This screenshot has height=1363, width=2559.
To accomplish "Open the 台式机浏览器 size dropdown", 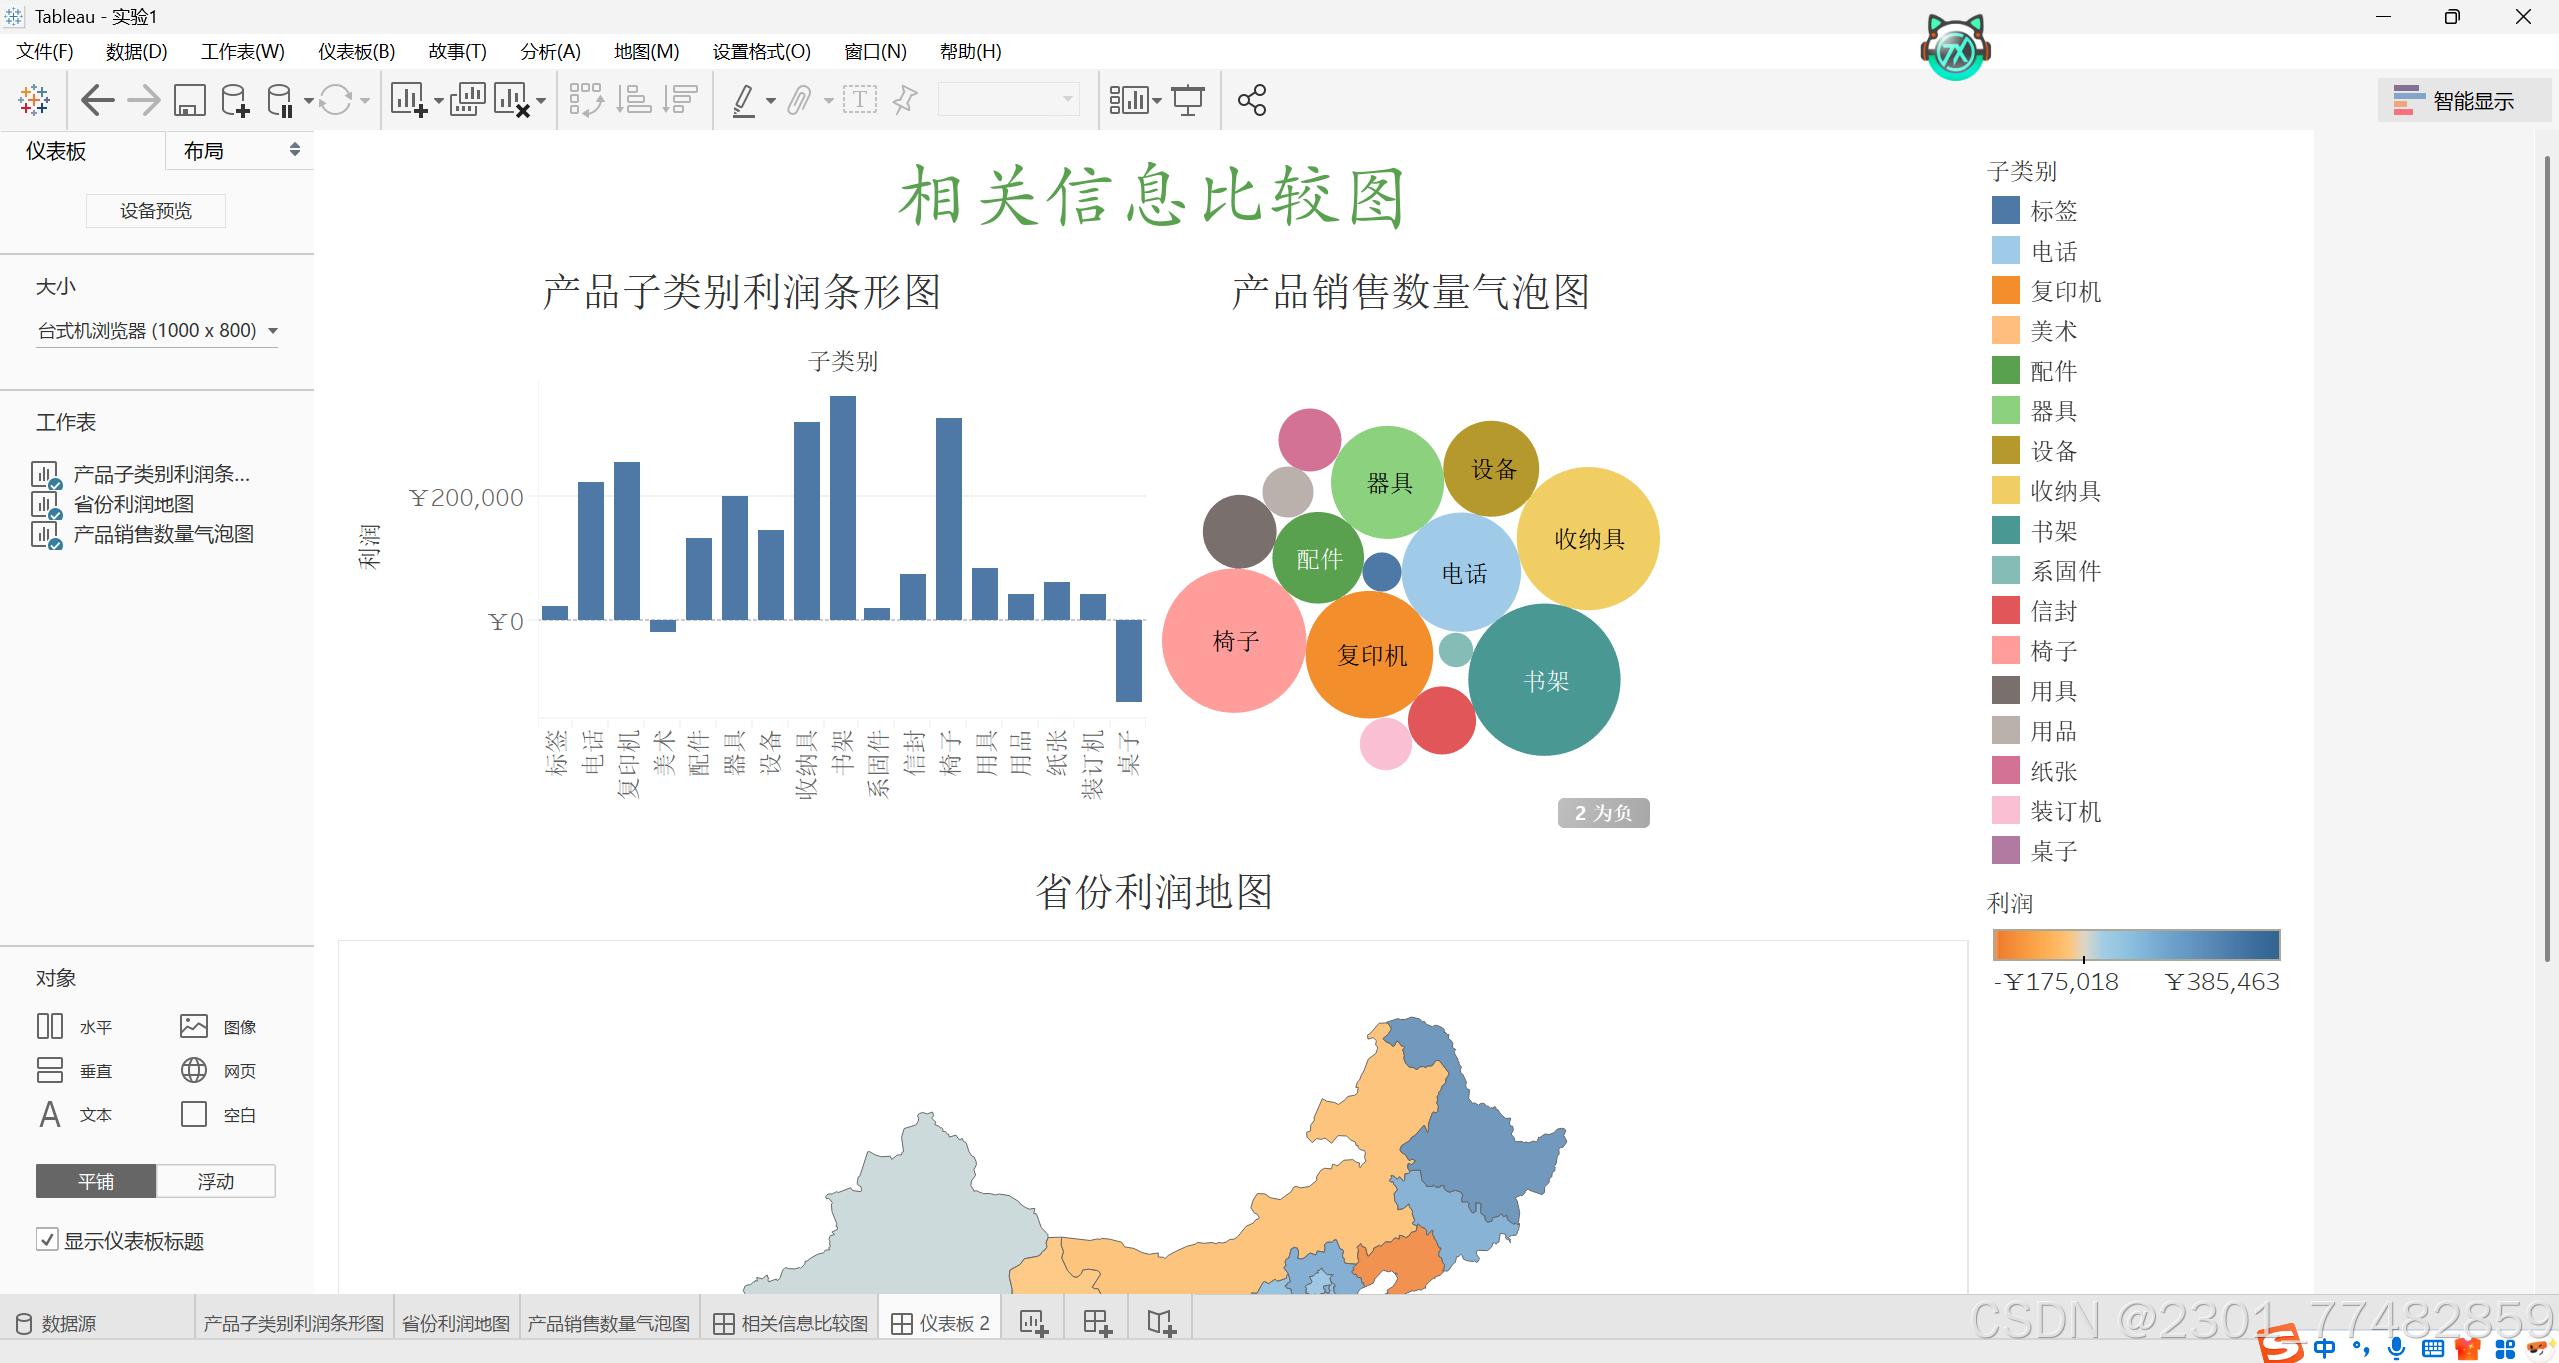I will 157,331.
